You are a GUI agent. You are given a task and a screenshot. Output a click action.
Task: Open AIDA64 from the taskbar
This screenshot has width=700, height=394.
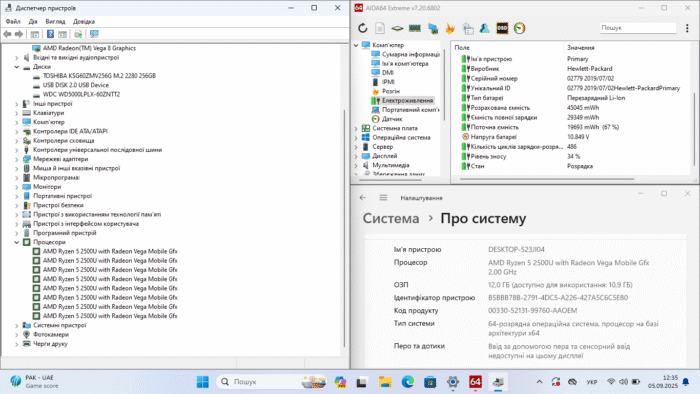coord(475,382)
